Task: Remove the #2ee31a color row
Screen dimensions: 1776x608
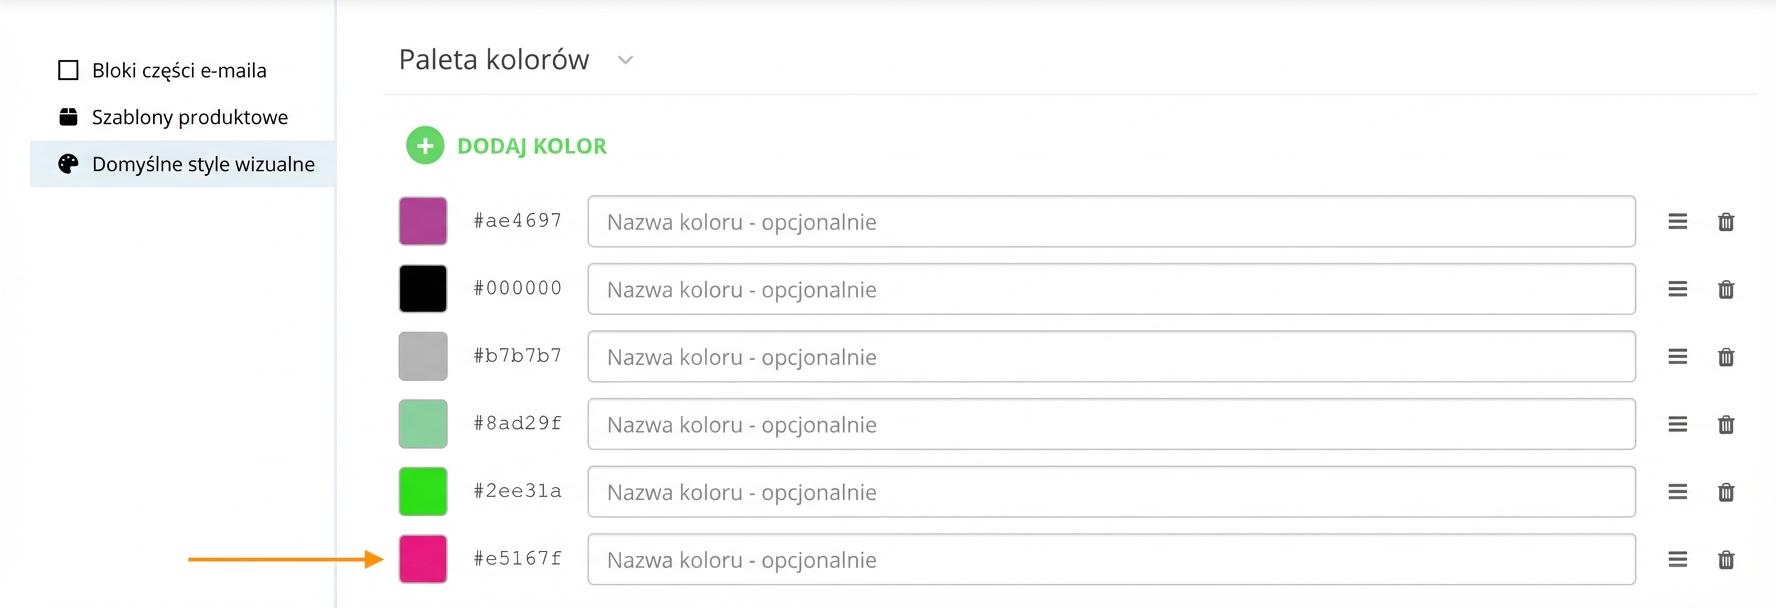Action: [1726, 492]
